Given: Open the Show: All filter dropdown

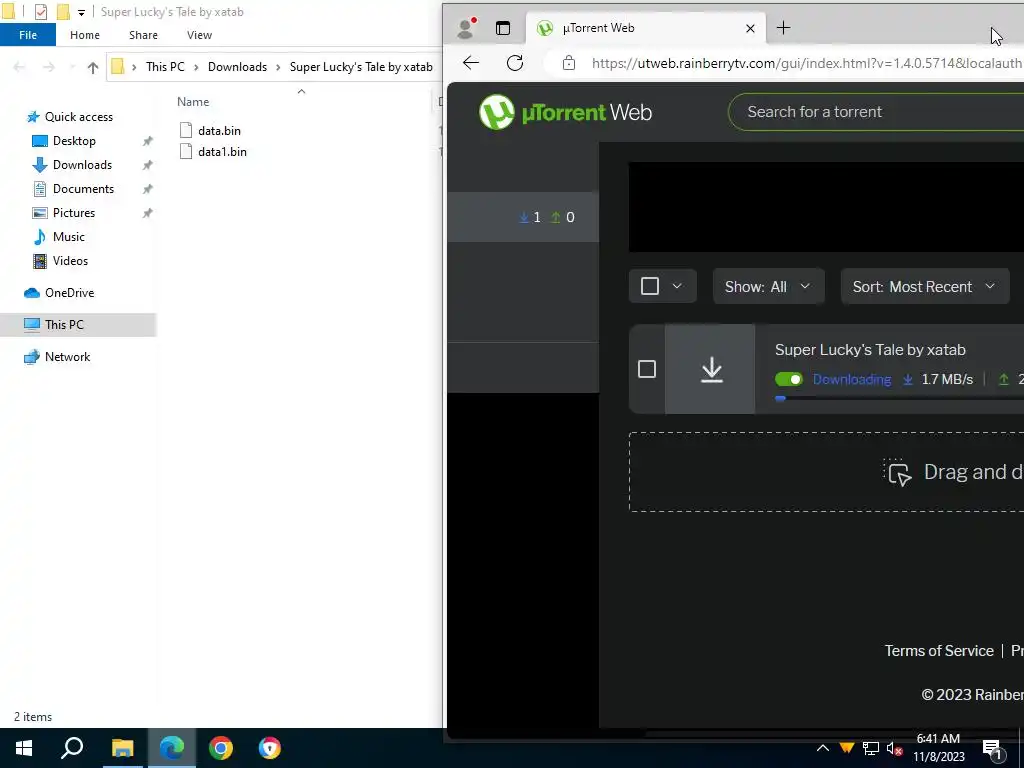Looking at the screenshot, I should click(769, 286).
